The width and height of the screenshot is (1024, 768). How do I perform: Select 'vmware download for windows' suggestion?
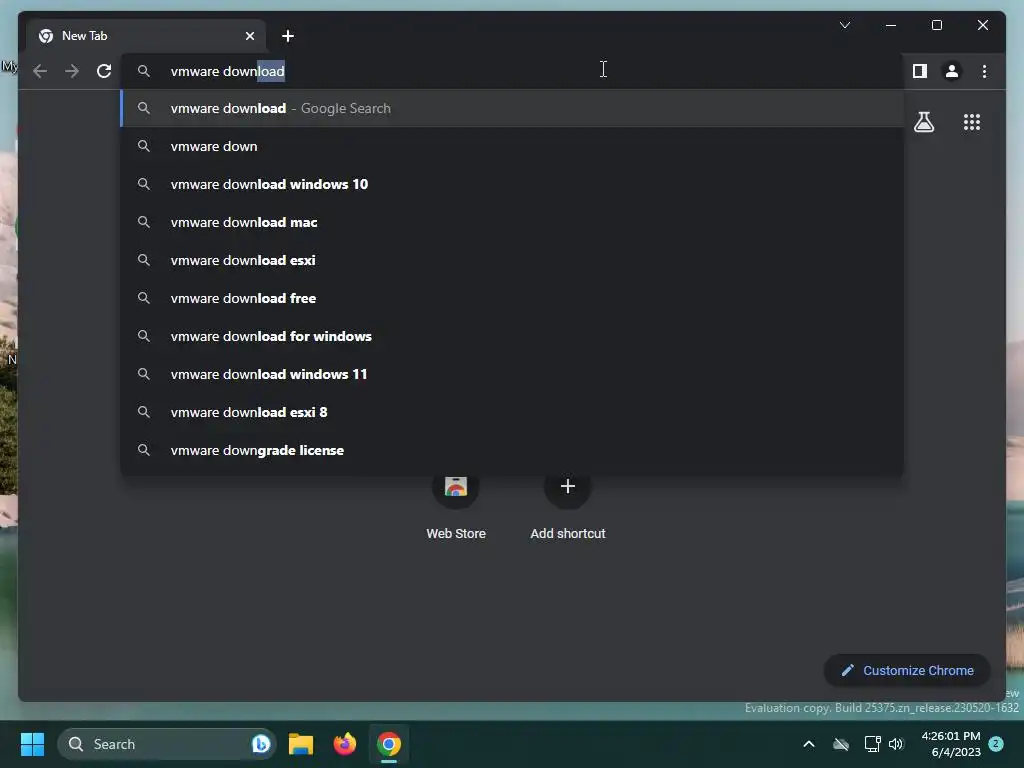513,336
